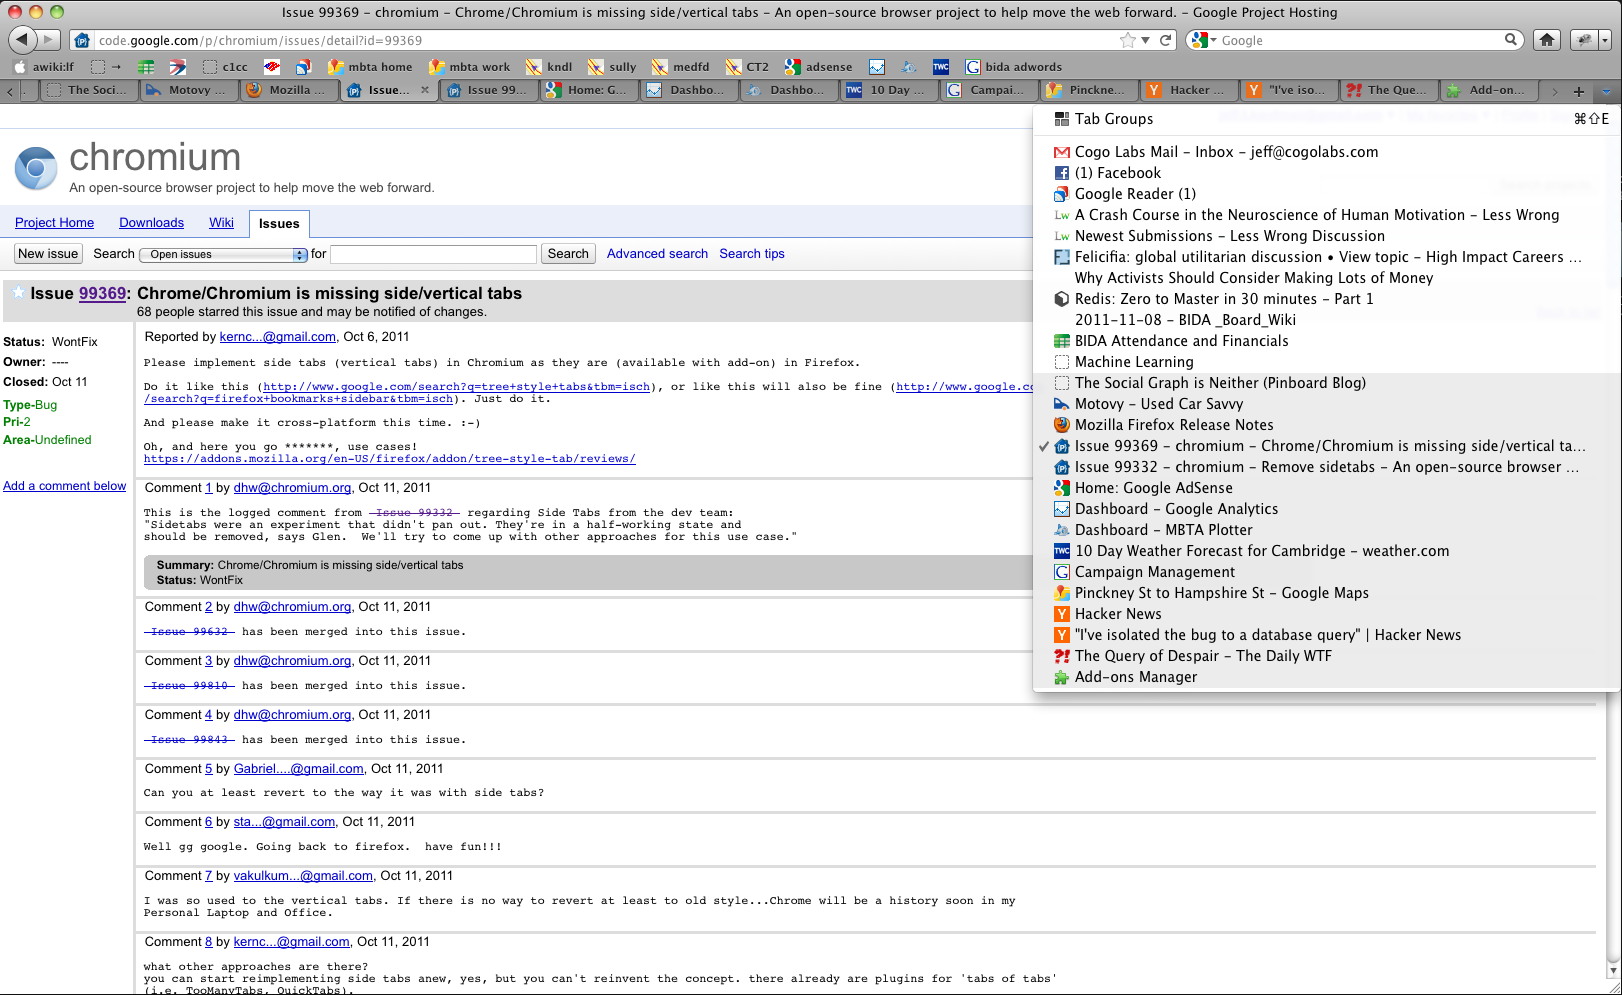Image resolution: width=1622 pixels, height=995 pixels.
Task: Select Machine Learning from tab list
Action: click(x=1326, y=362)
